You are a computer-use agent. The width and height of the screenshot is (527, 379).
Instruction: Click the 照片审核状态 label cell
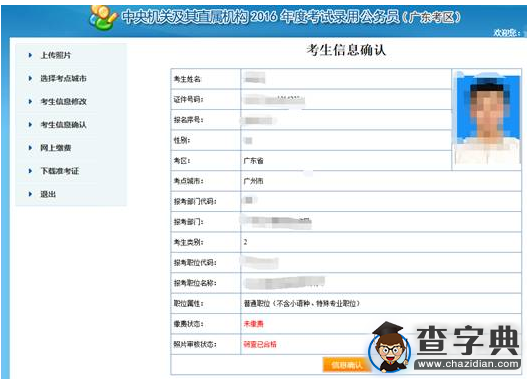tap(206, 344)
